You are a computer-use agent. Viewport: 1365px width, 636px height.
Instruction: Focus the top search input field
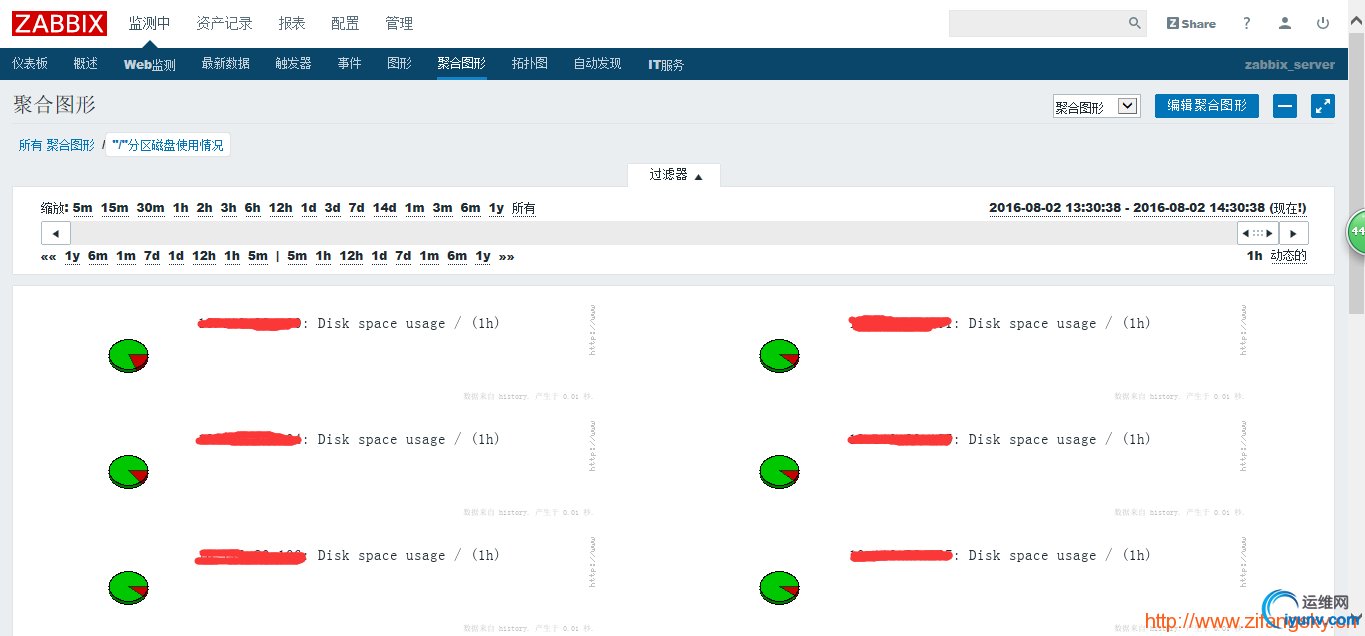1038,23
